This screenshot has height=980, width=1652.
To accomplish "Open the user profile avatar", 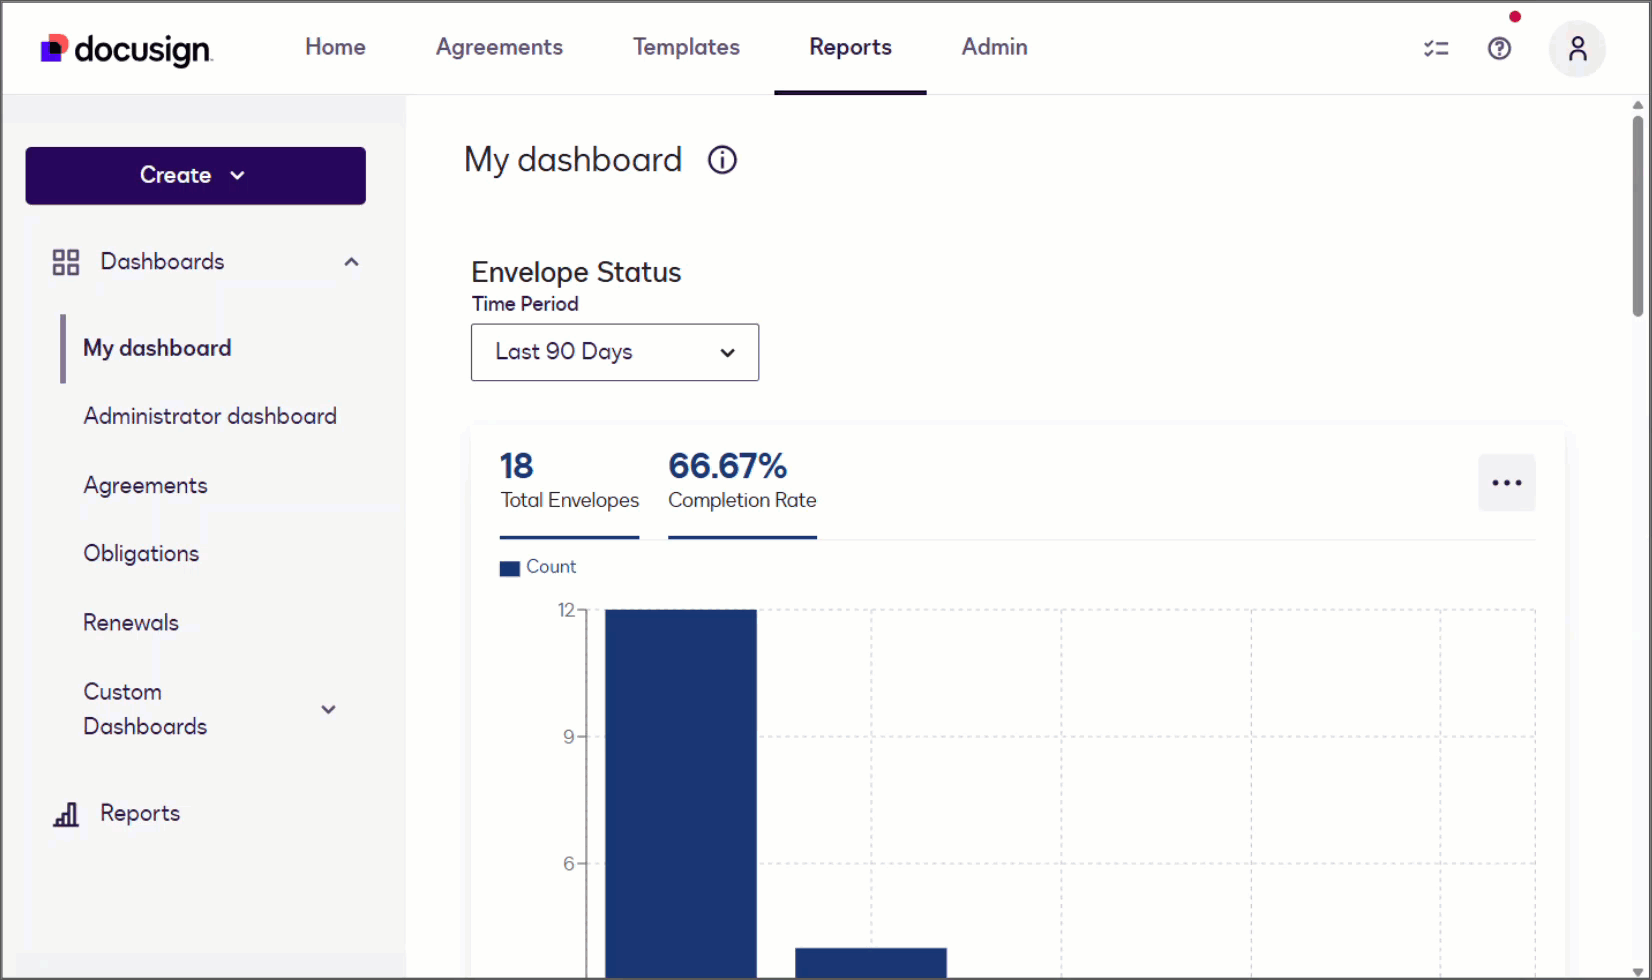I will click(1577, 48).
